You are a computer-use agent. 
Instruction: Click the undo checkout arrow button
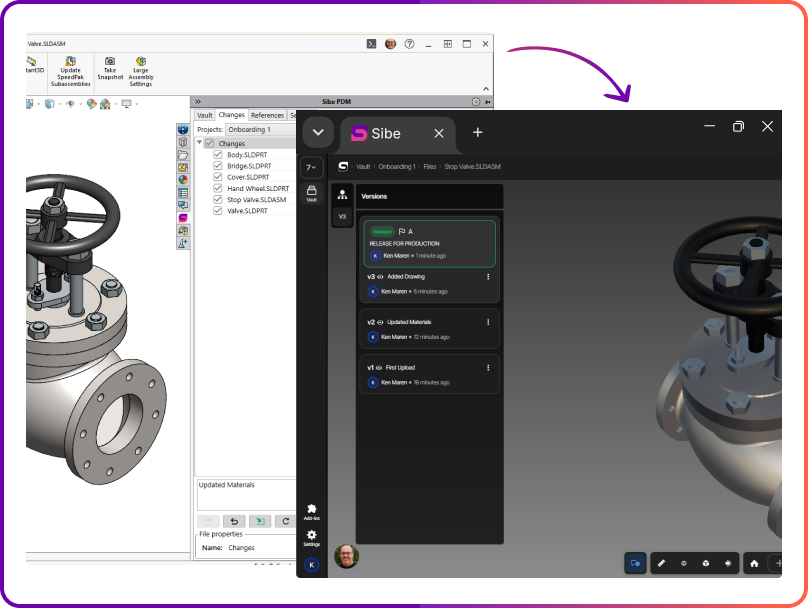234,521
